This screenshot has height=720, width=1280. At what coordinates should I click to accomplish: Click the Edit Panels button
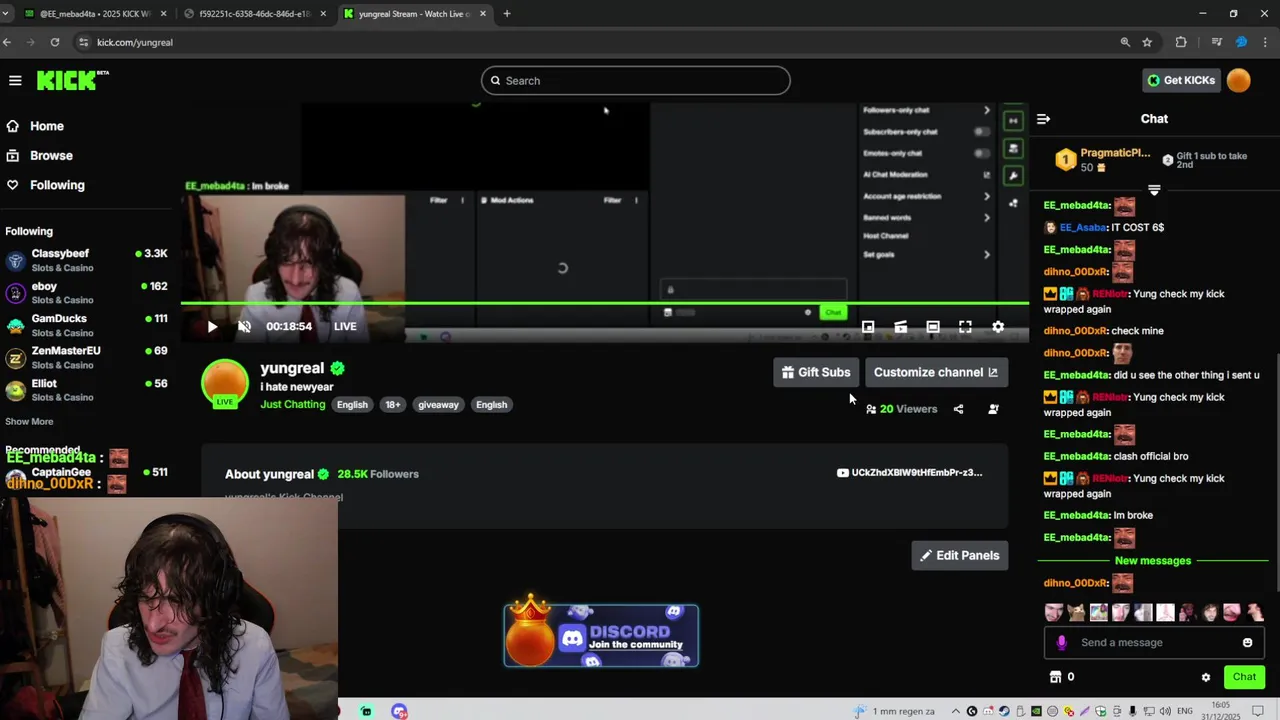pos(960,555)
